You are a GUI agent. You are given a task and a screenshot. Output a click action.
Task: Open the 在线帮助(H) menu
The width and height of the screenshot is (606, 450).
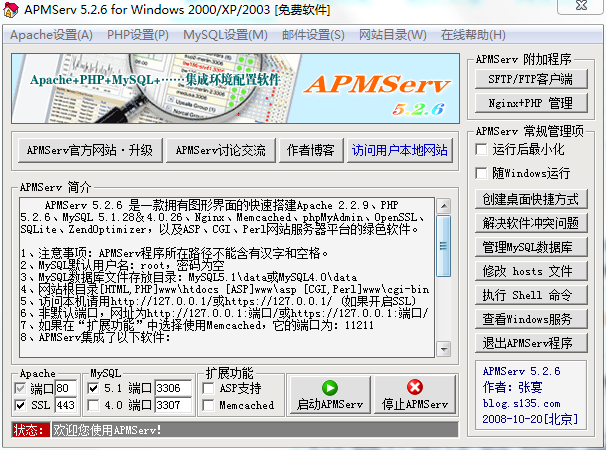(x=473, y=35)
